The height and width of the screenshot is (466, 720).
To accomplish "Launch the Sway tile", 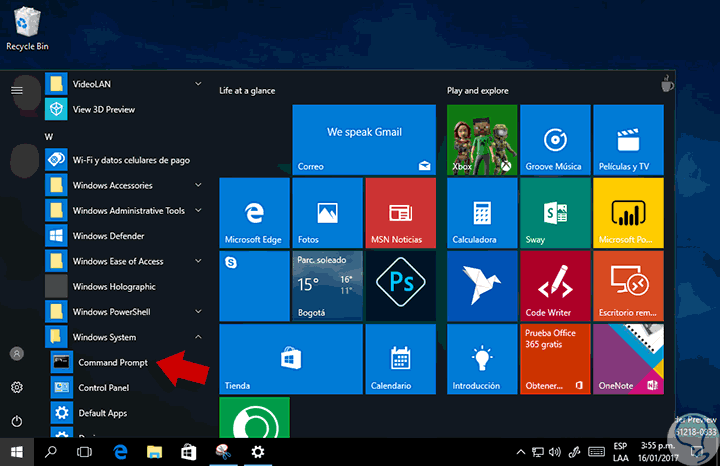I will click(555, 213).
